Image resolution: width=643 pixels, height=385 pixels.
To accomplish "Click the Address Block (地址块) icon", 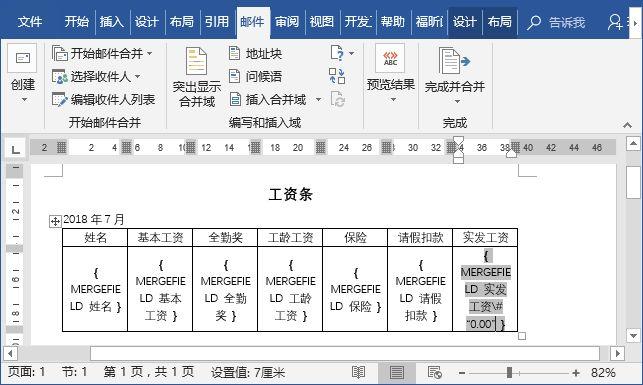I will 234,53.
